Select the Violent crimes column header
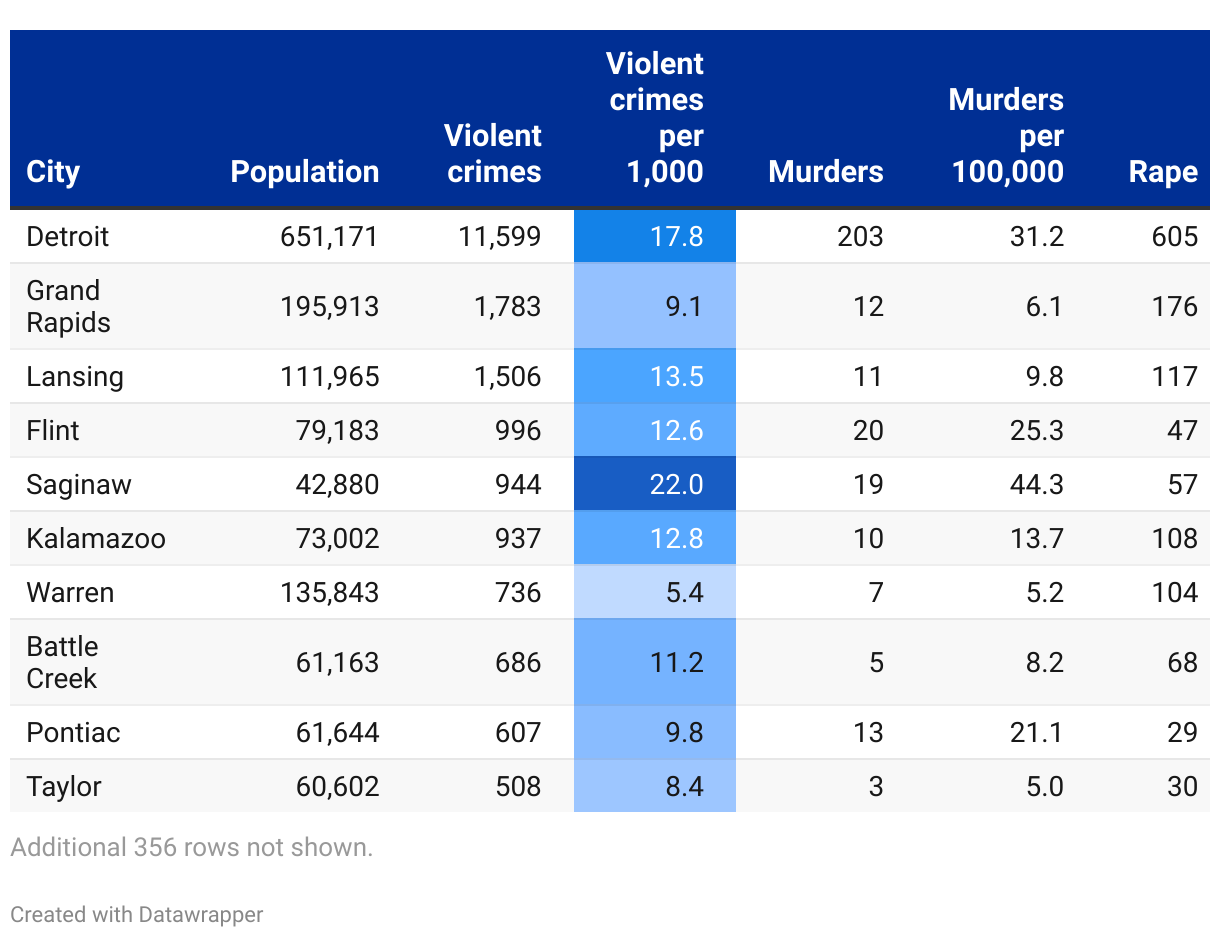Viewport: 1220px width, 938px height. (x=493, y=154)
